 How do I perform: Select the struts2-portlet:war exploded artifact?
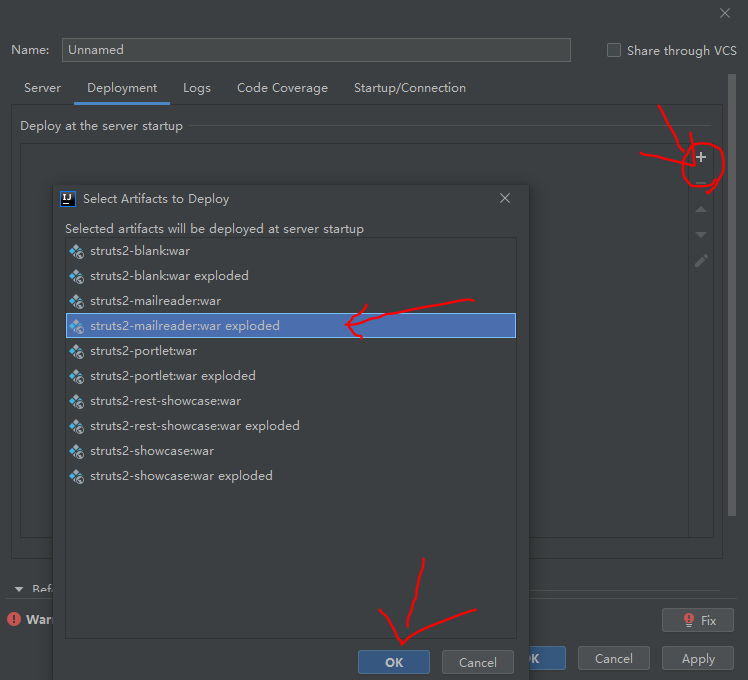(291, 376)
